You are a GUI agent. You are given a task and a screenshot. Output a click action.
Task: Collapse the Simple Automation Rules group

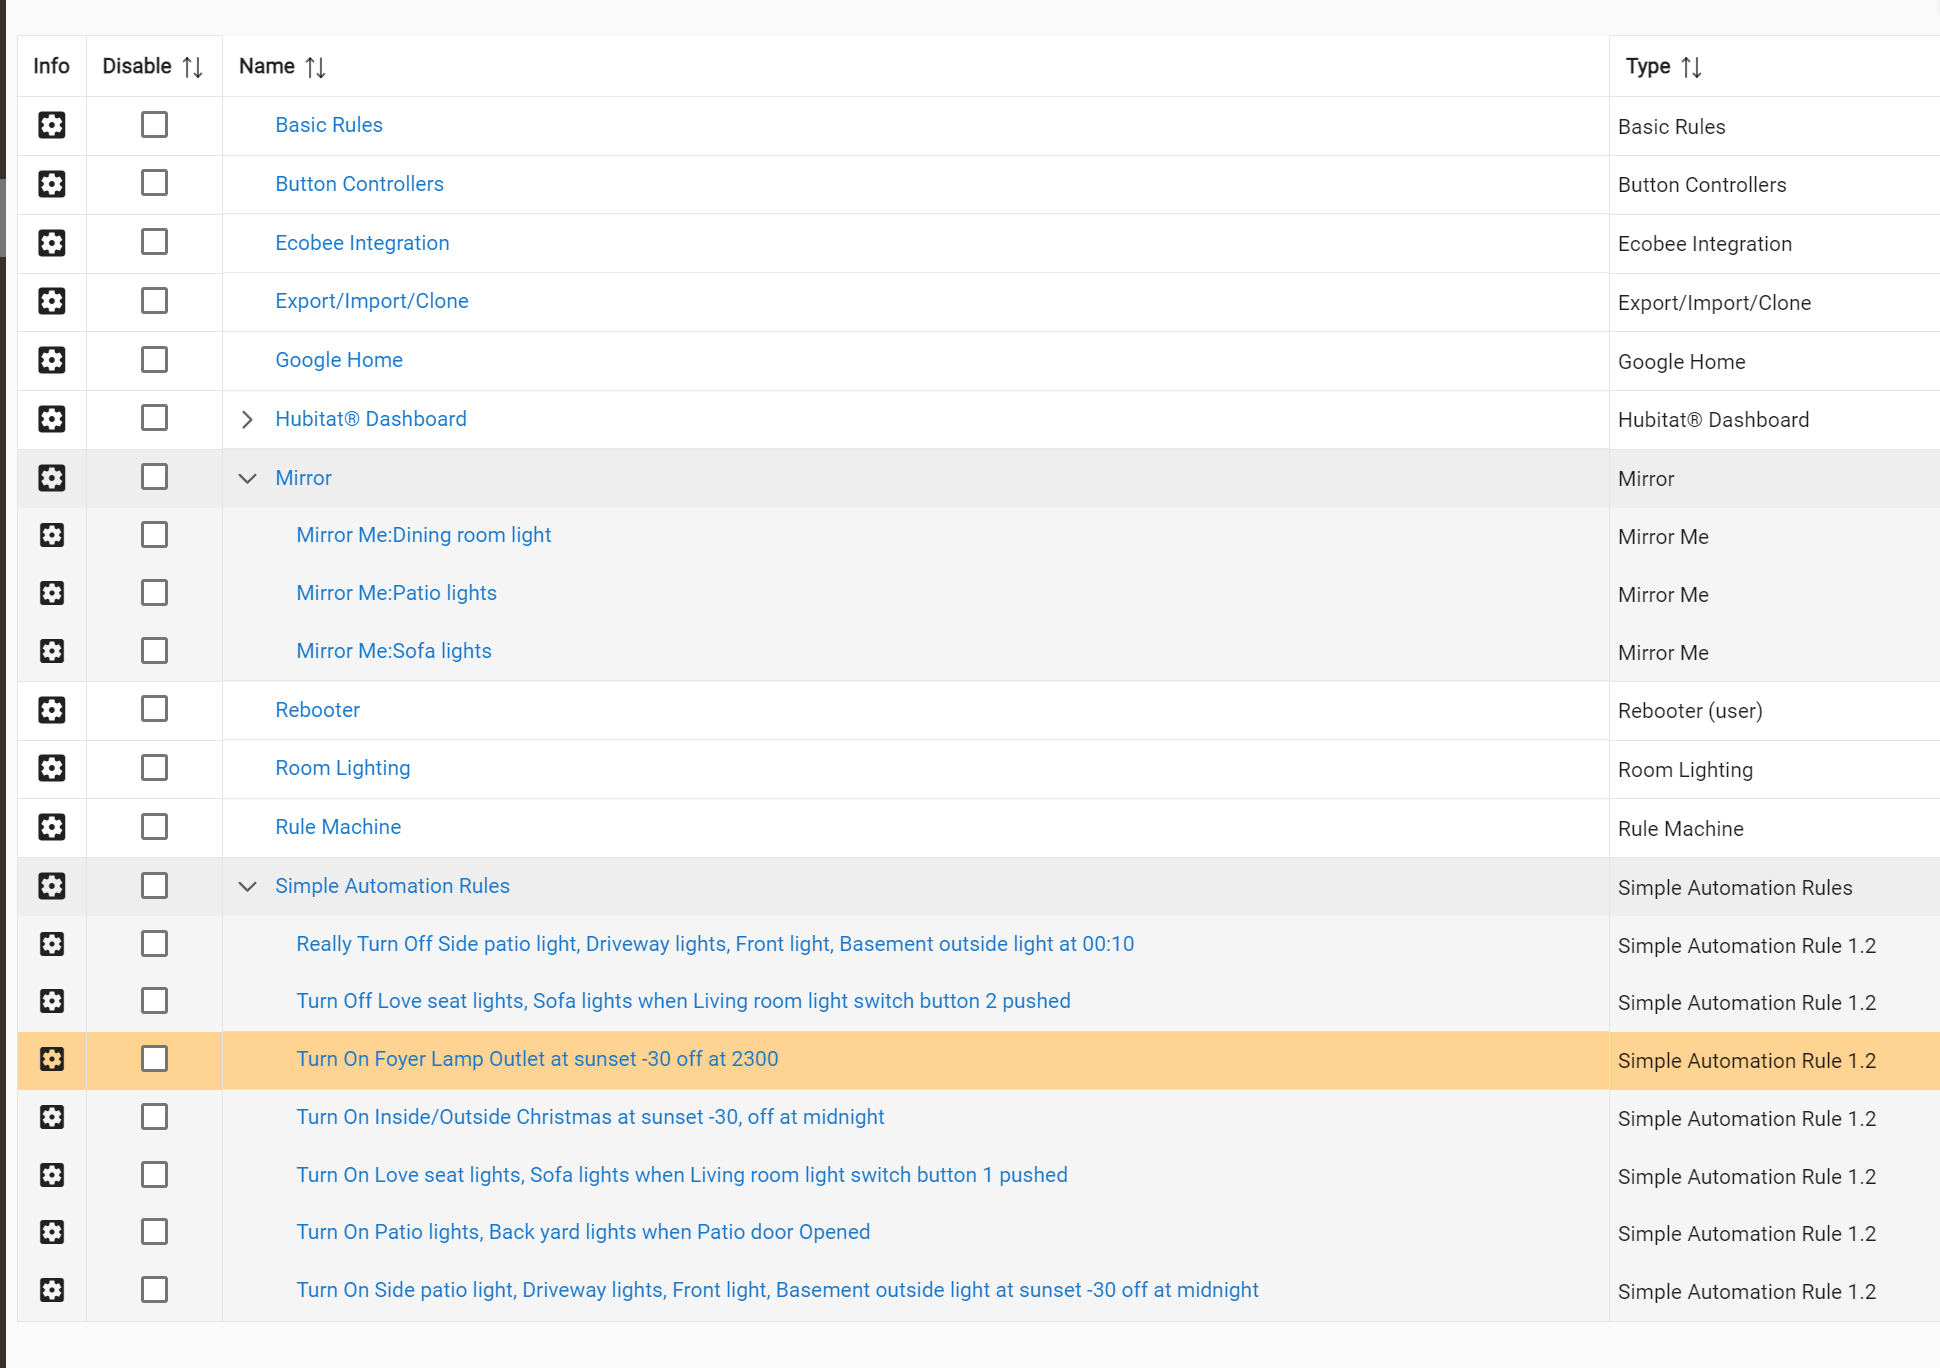247,886
